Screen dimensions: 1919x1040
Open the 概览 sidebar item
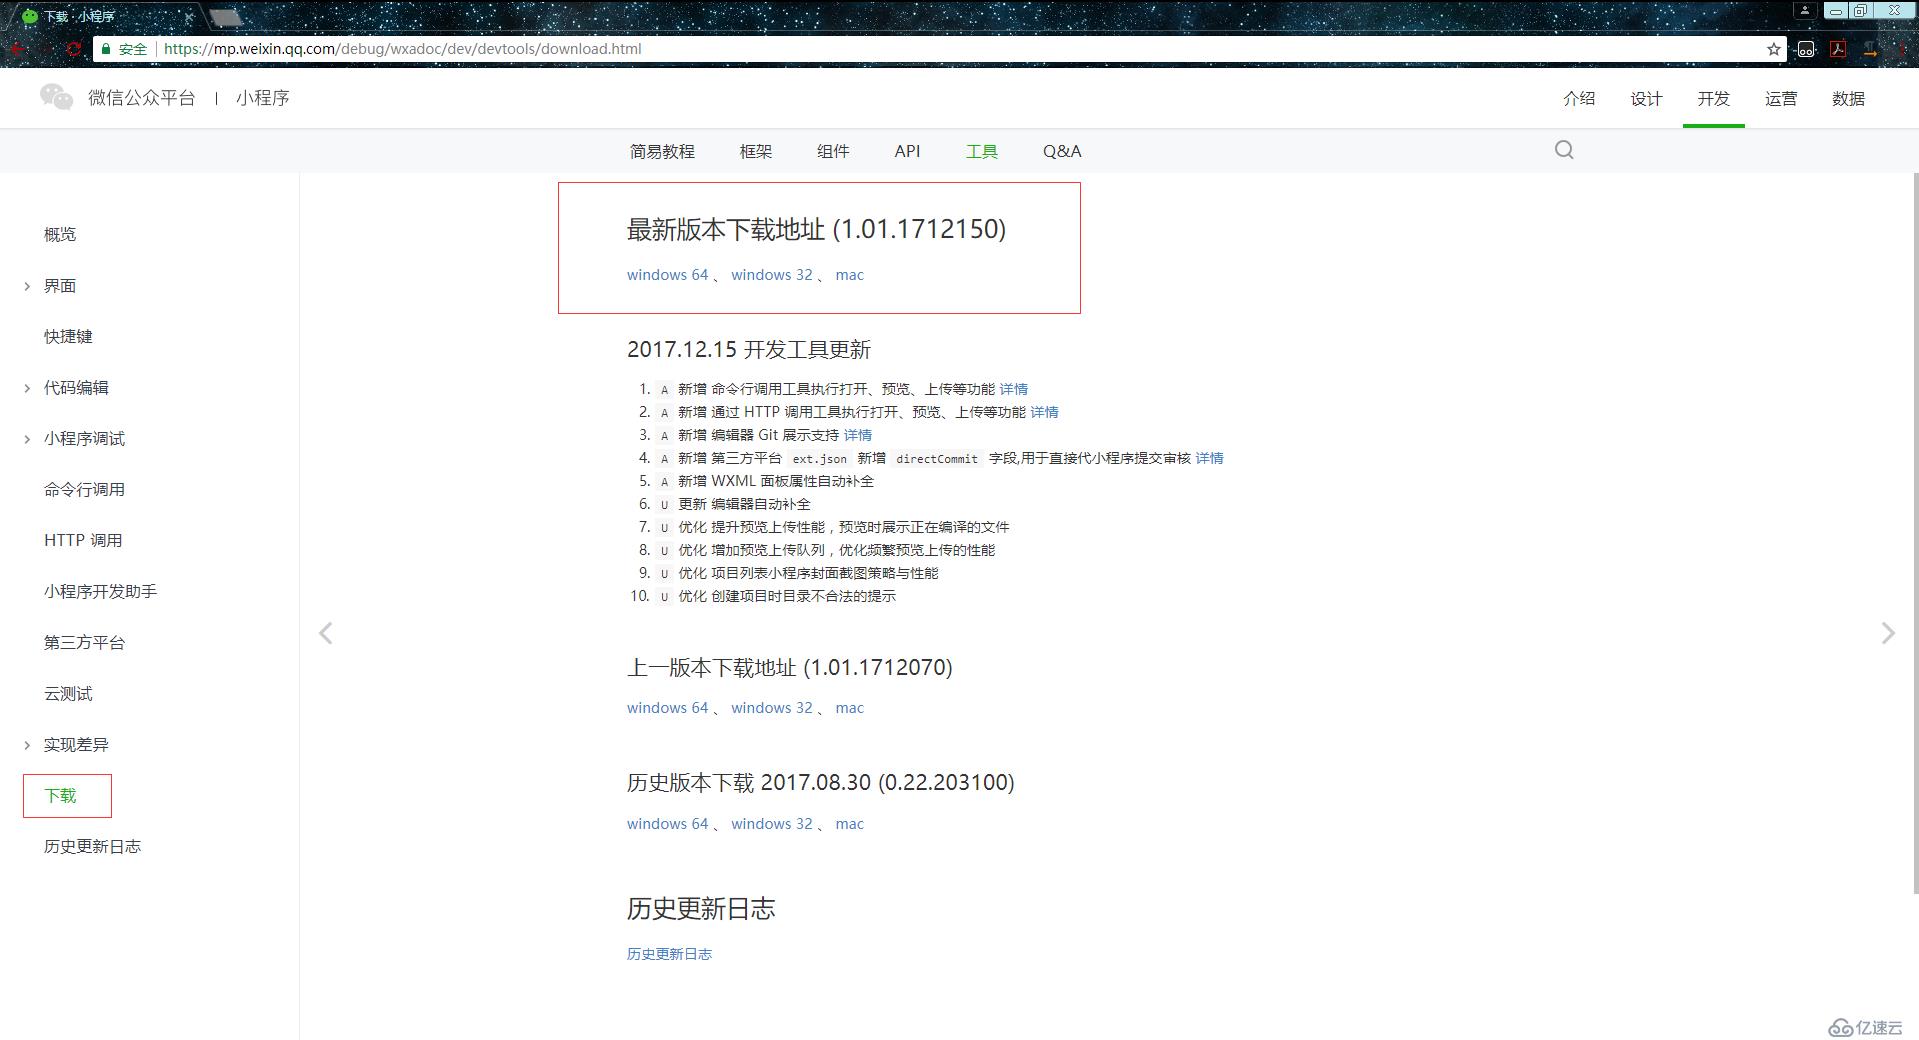tap(60, 234)
